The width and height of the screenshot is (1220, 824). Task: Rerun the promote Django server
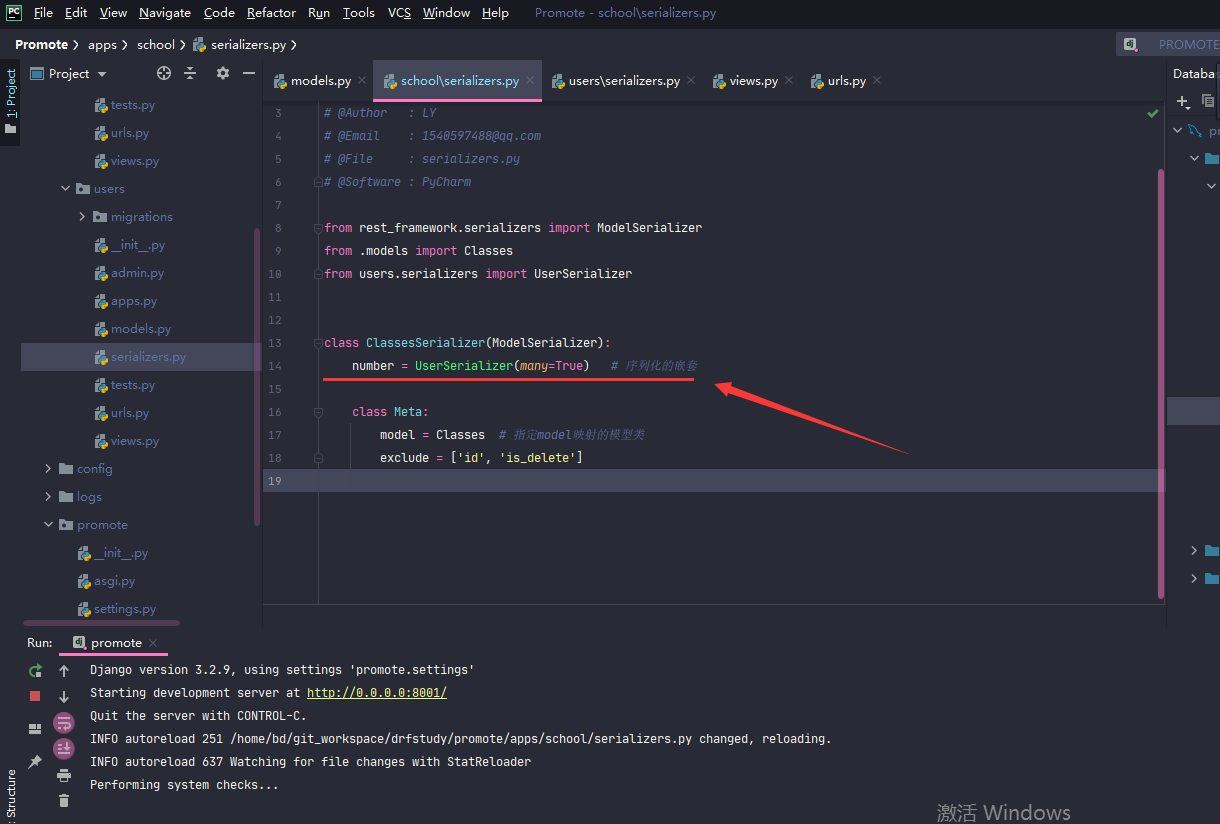click(35, 671)
